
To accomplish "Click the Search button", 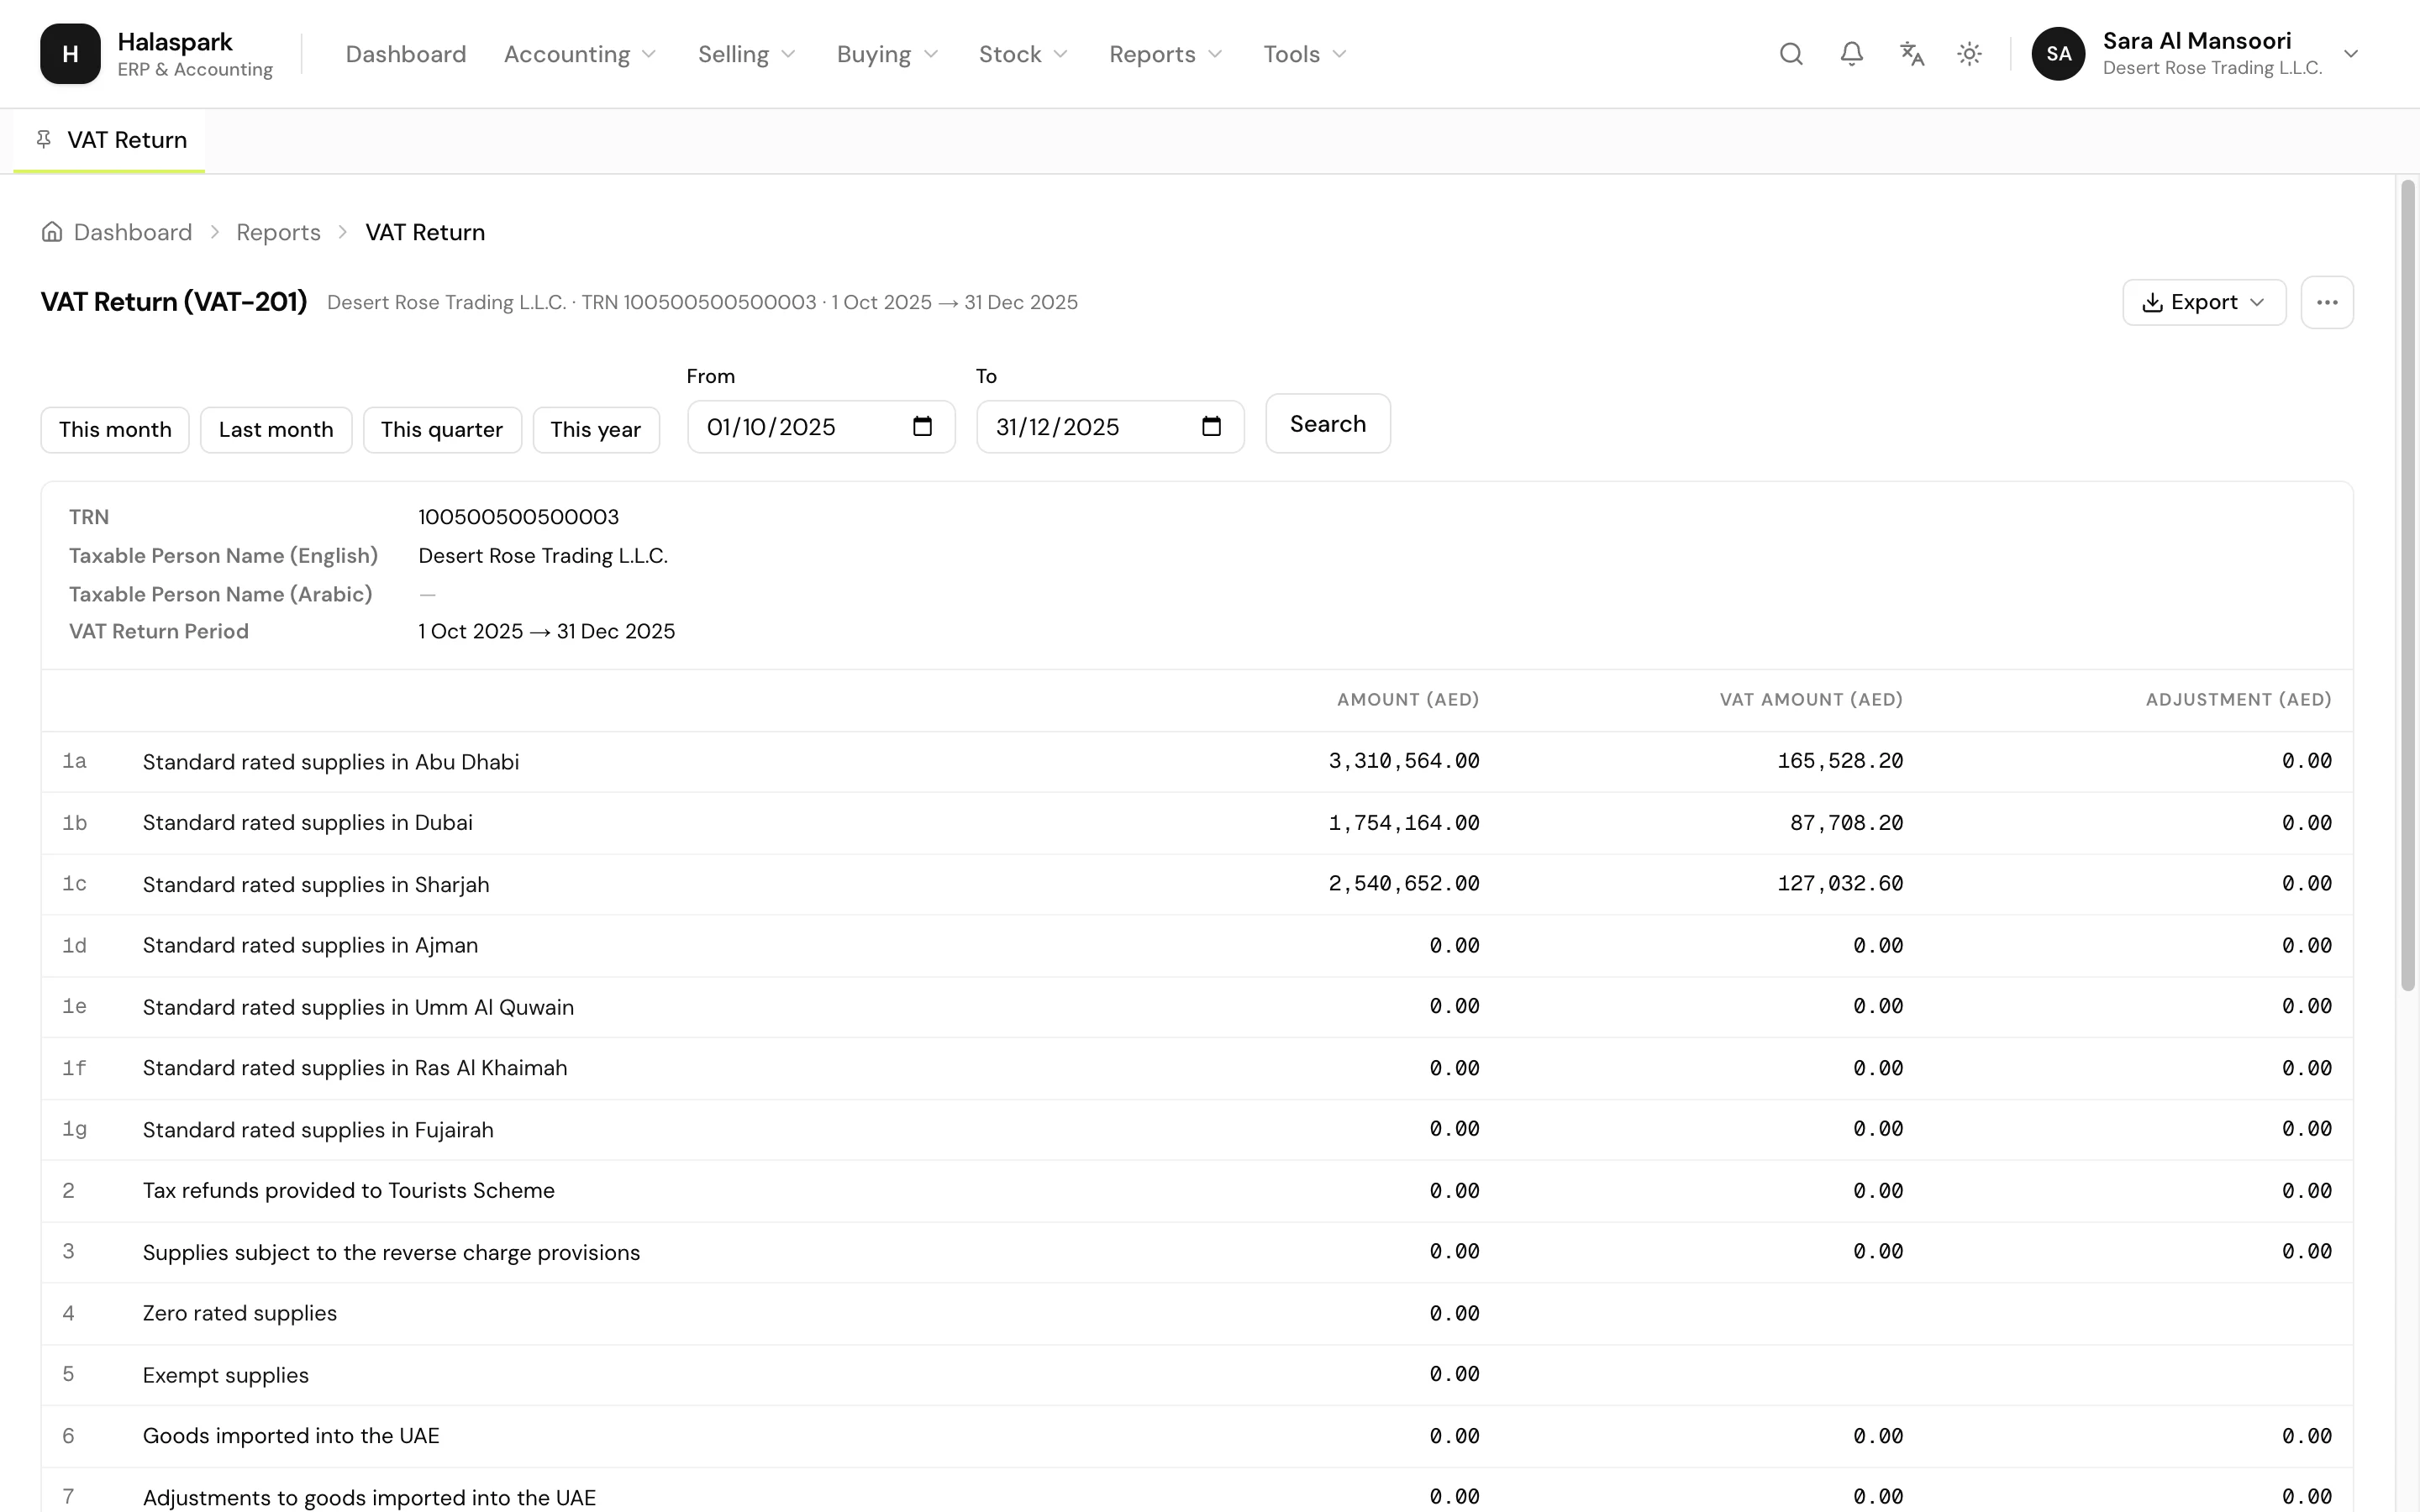I will pos(1327,424).
